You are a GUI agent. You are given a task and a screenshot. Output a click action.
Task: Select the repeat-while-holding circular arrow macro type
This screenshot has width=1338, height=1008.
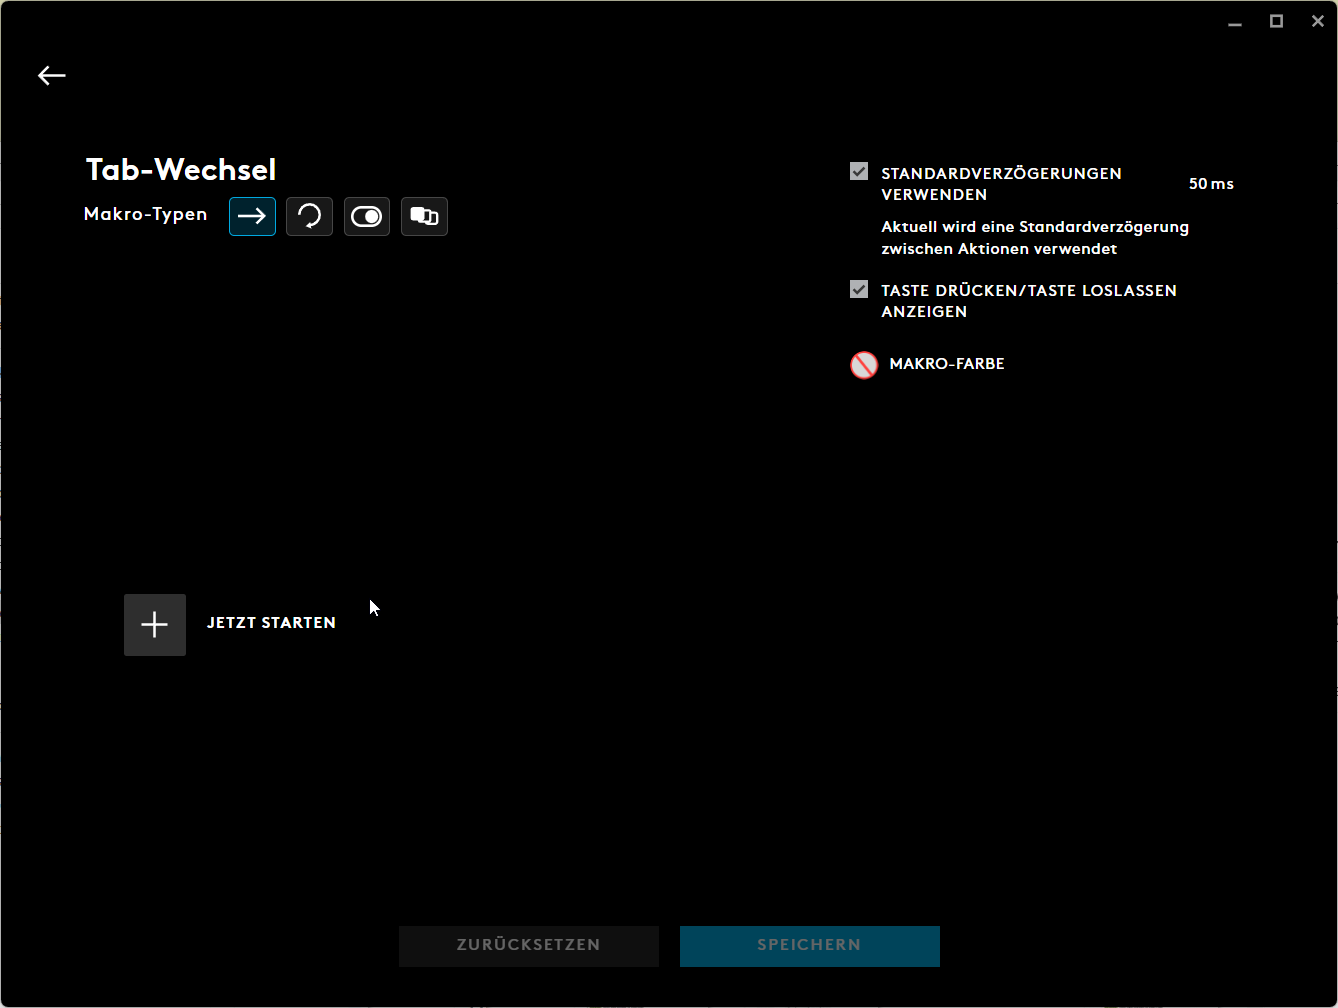[309, 216]
